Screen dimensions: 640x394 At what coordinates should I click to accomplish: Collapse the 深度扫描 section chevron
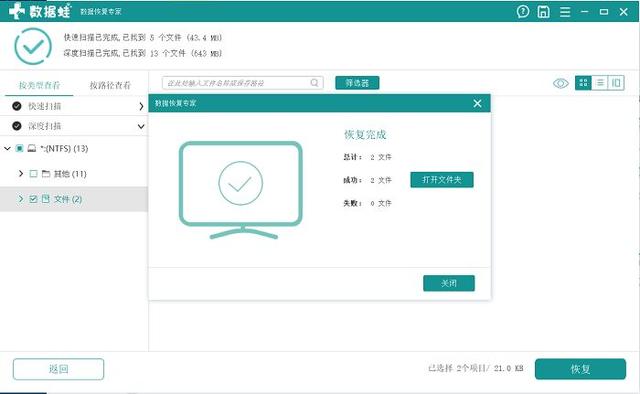pyautogui.click(x=141, y=127)
